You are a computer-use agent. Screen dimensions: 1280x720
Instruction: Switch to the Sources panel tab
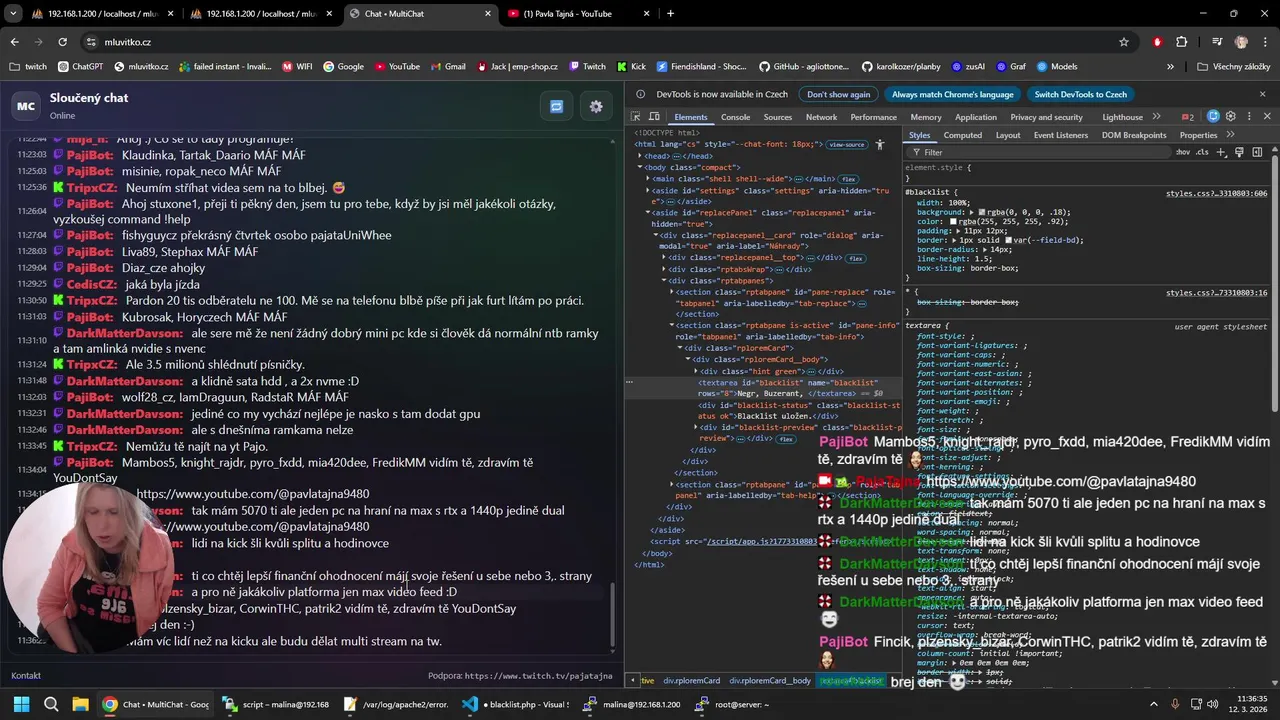click(x=778, y=117)
